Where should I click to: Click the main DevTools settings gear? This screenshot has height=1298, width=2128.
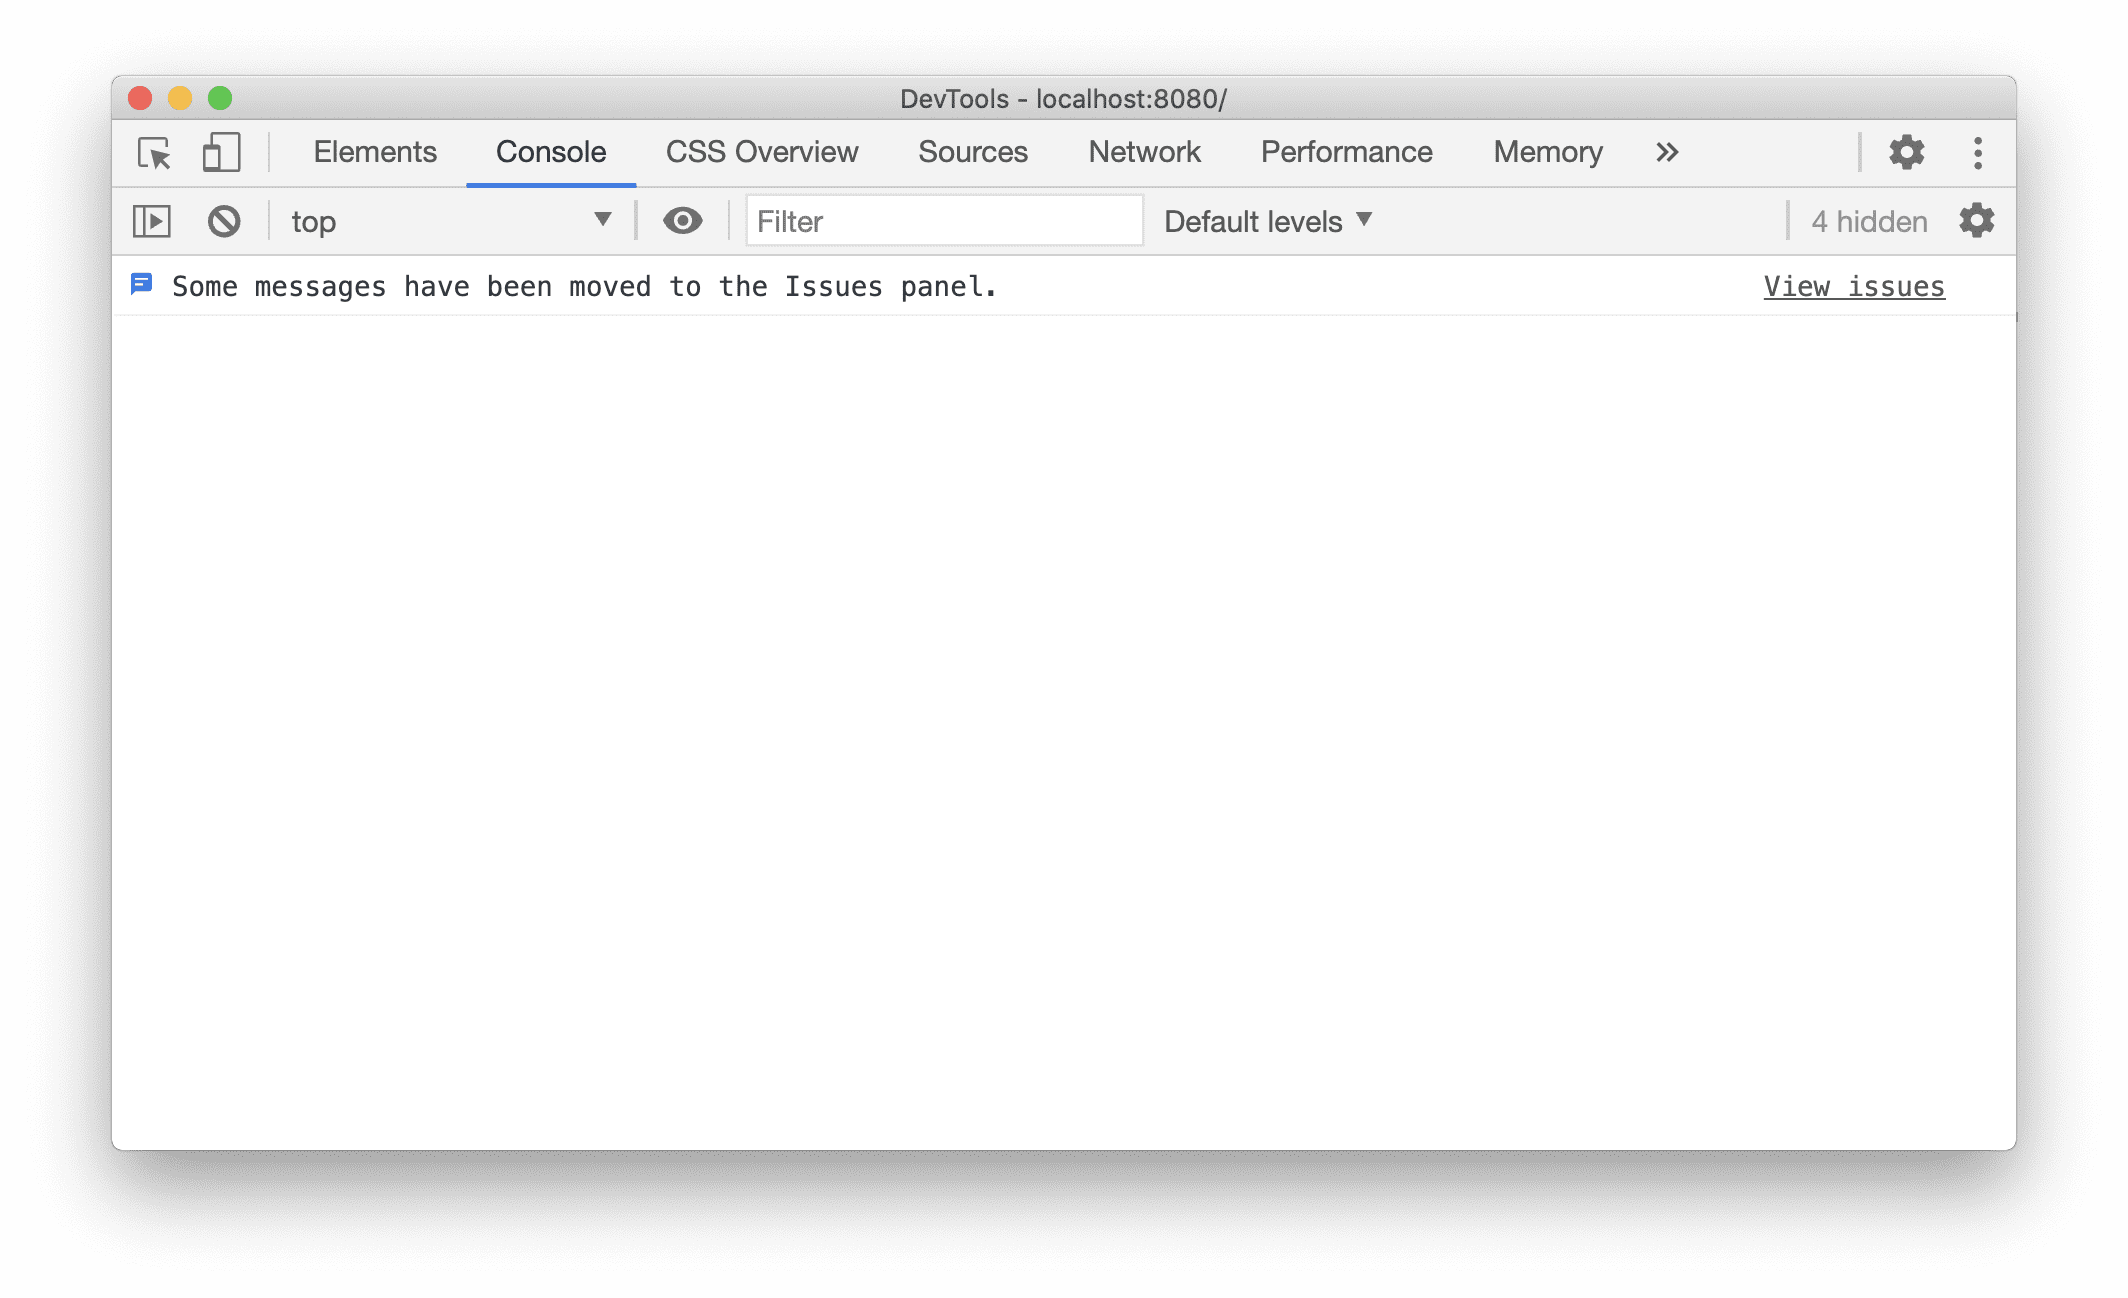(x=1905, y=150)
